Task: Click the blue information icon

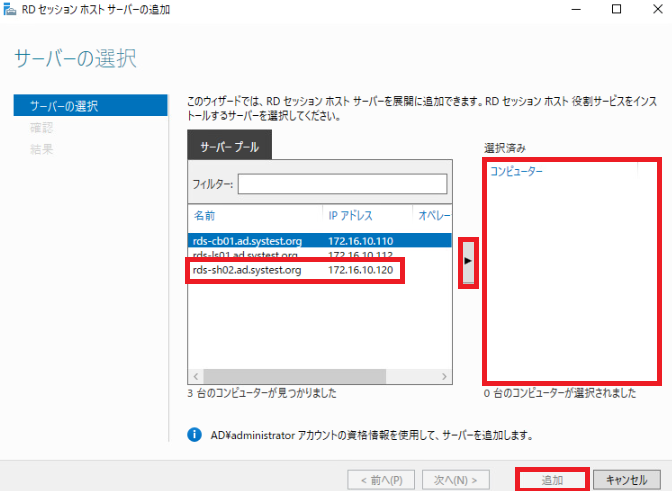Action: point(194,435)
